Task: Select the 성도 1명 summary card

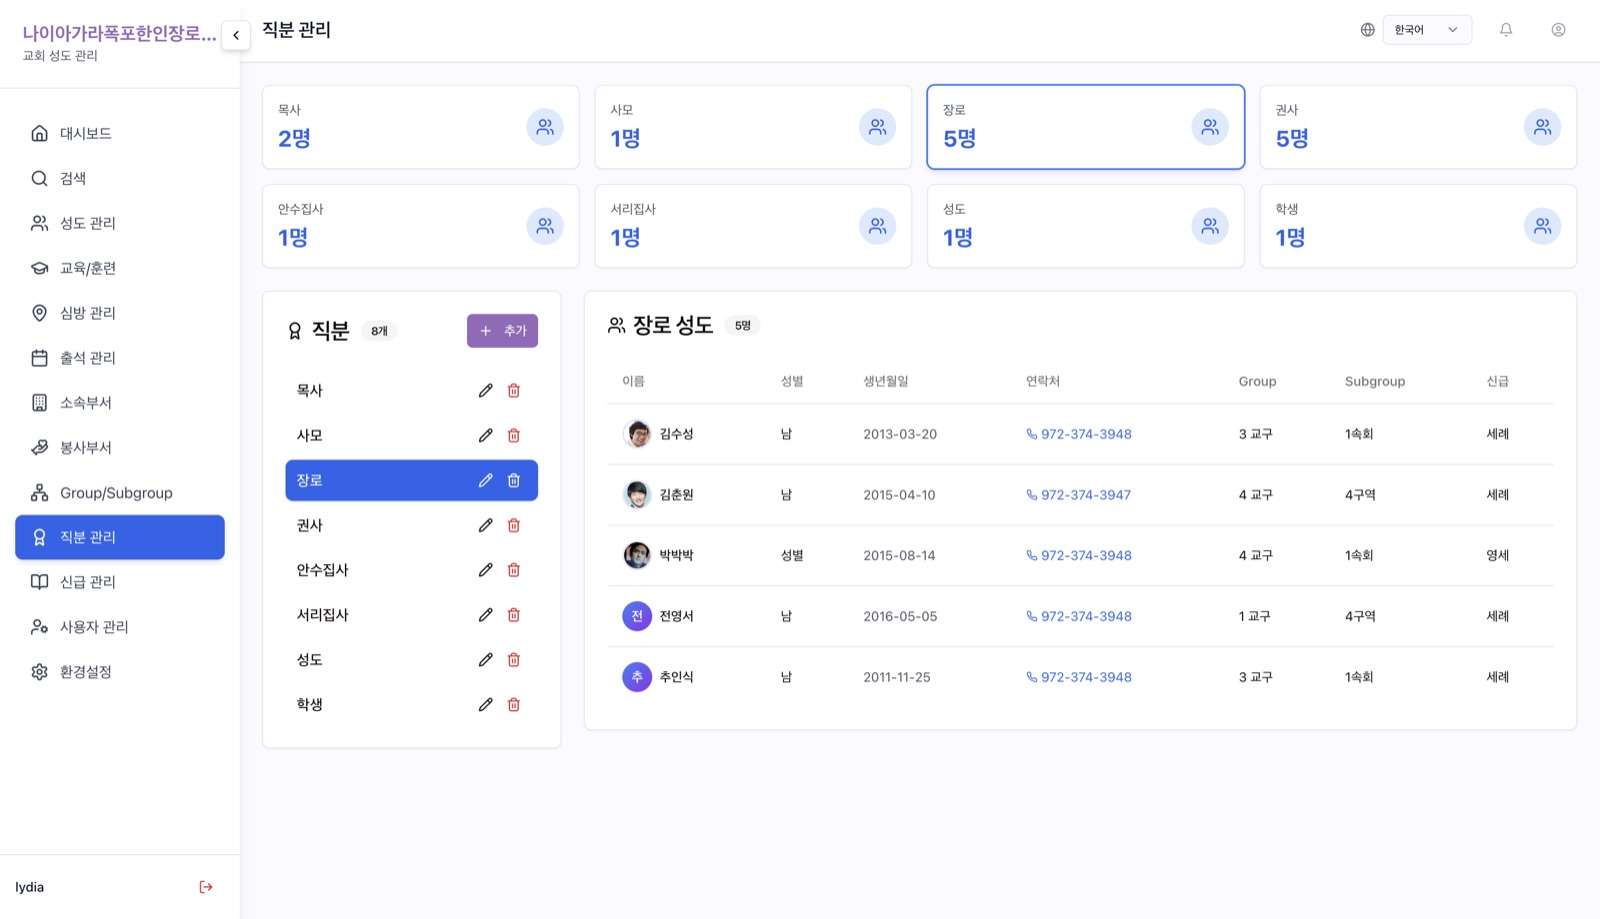Action: [1086, 226]
